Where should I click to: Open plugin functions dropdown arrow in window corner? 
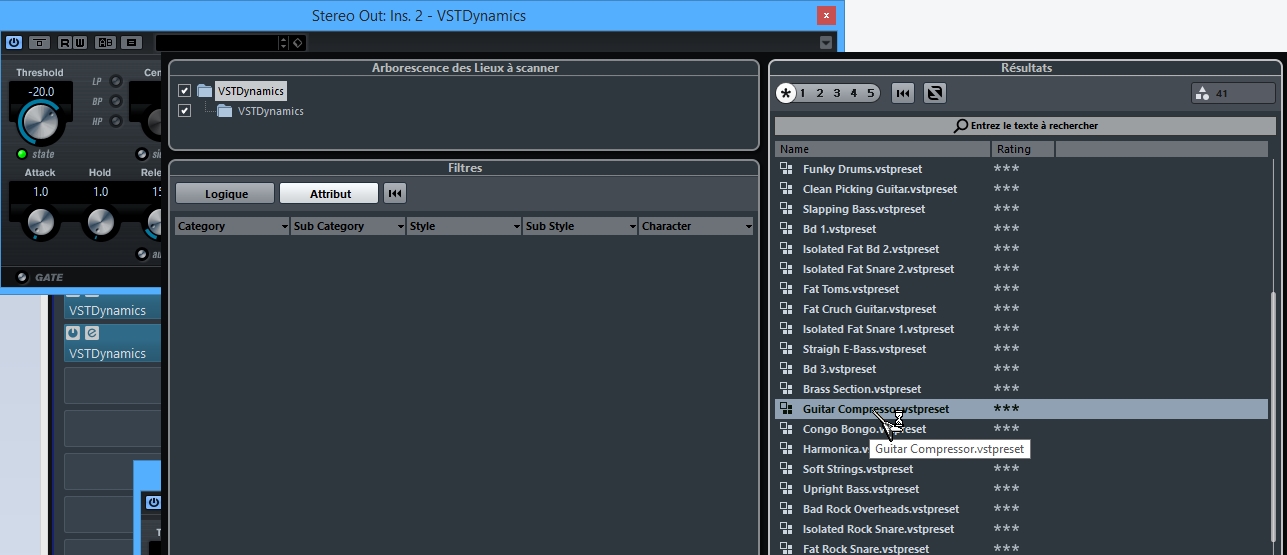tap(825, 42)
